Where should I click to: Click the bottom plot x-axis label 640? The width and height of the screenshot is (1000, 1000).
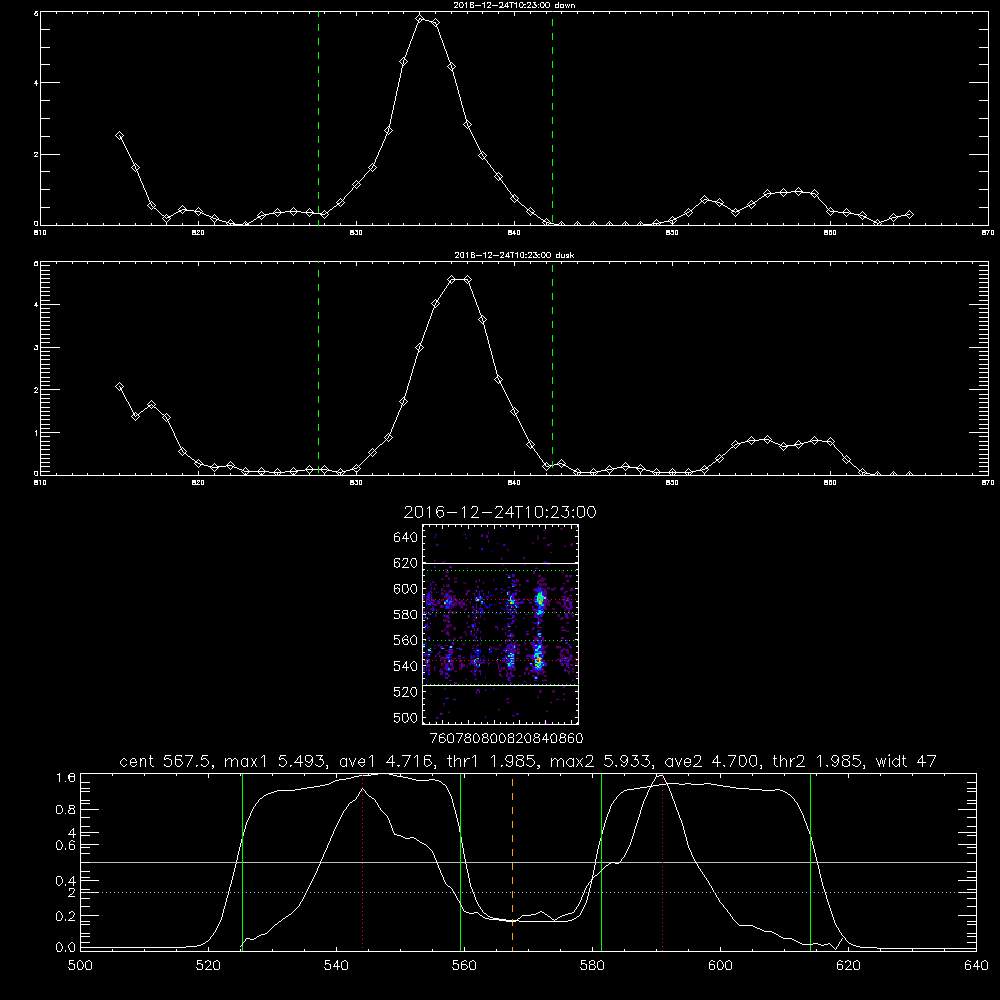(x=976, y=966)
